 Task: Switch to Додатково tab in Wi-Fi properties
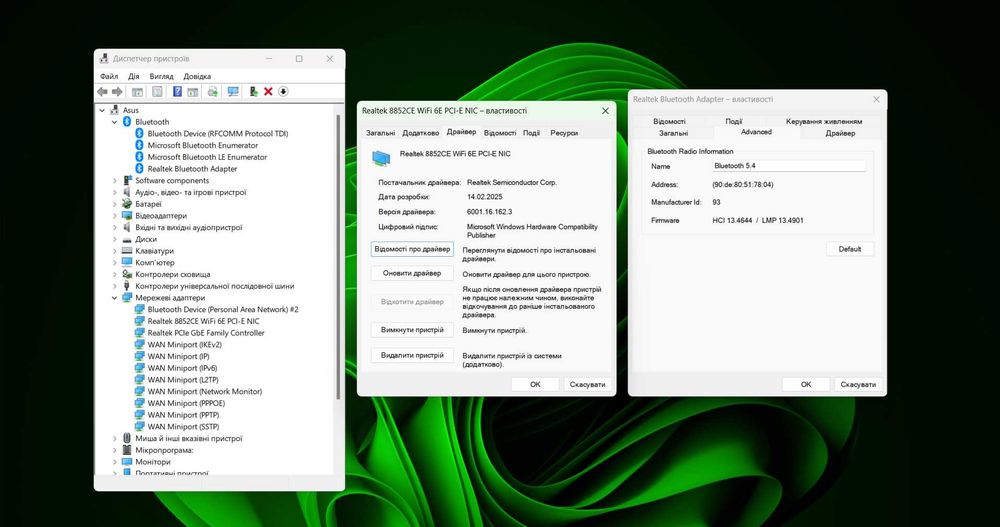click(x=421, y=133)
